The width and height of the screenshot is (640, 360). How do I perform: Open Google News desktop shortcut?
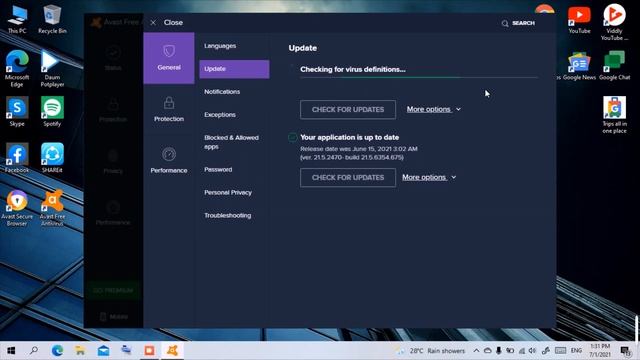[x=579, y=66]
